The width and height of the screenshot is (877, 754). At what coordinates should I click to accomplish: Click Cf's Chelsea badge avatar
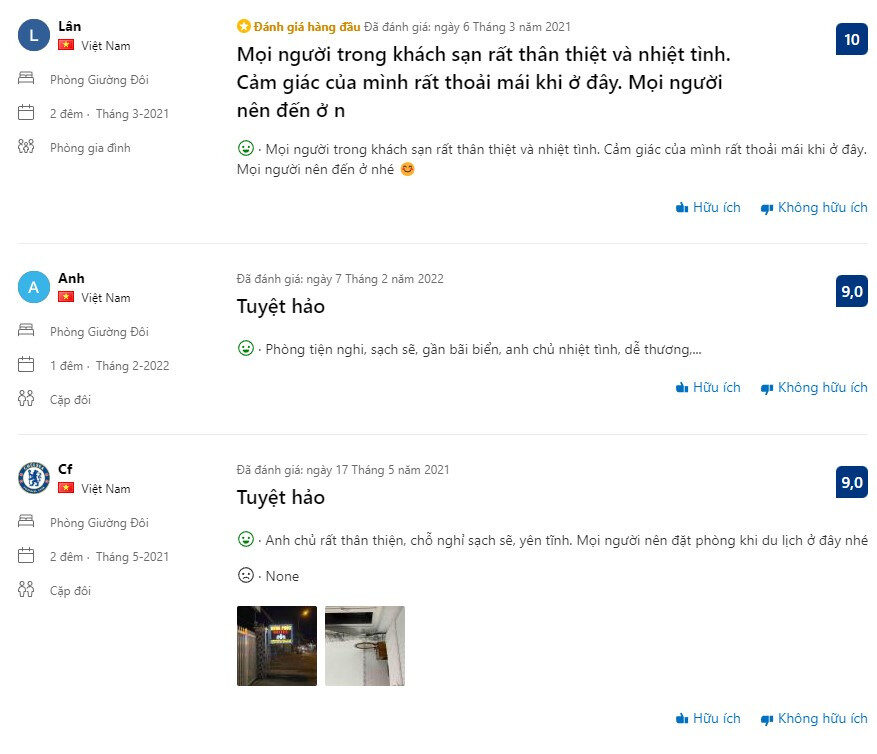point(34,478)
